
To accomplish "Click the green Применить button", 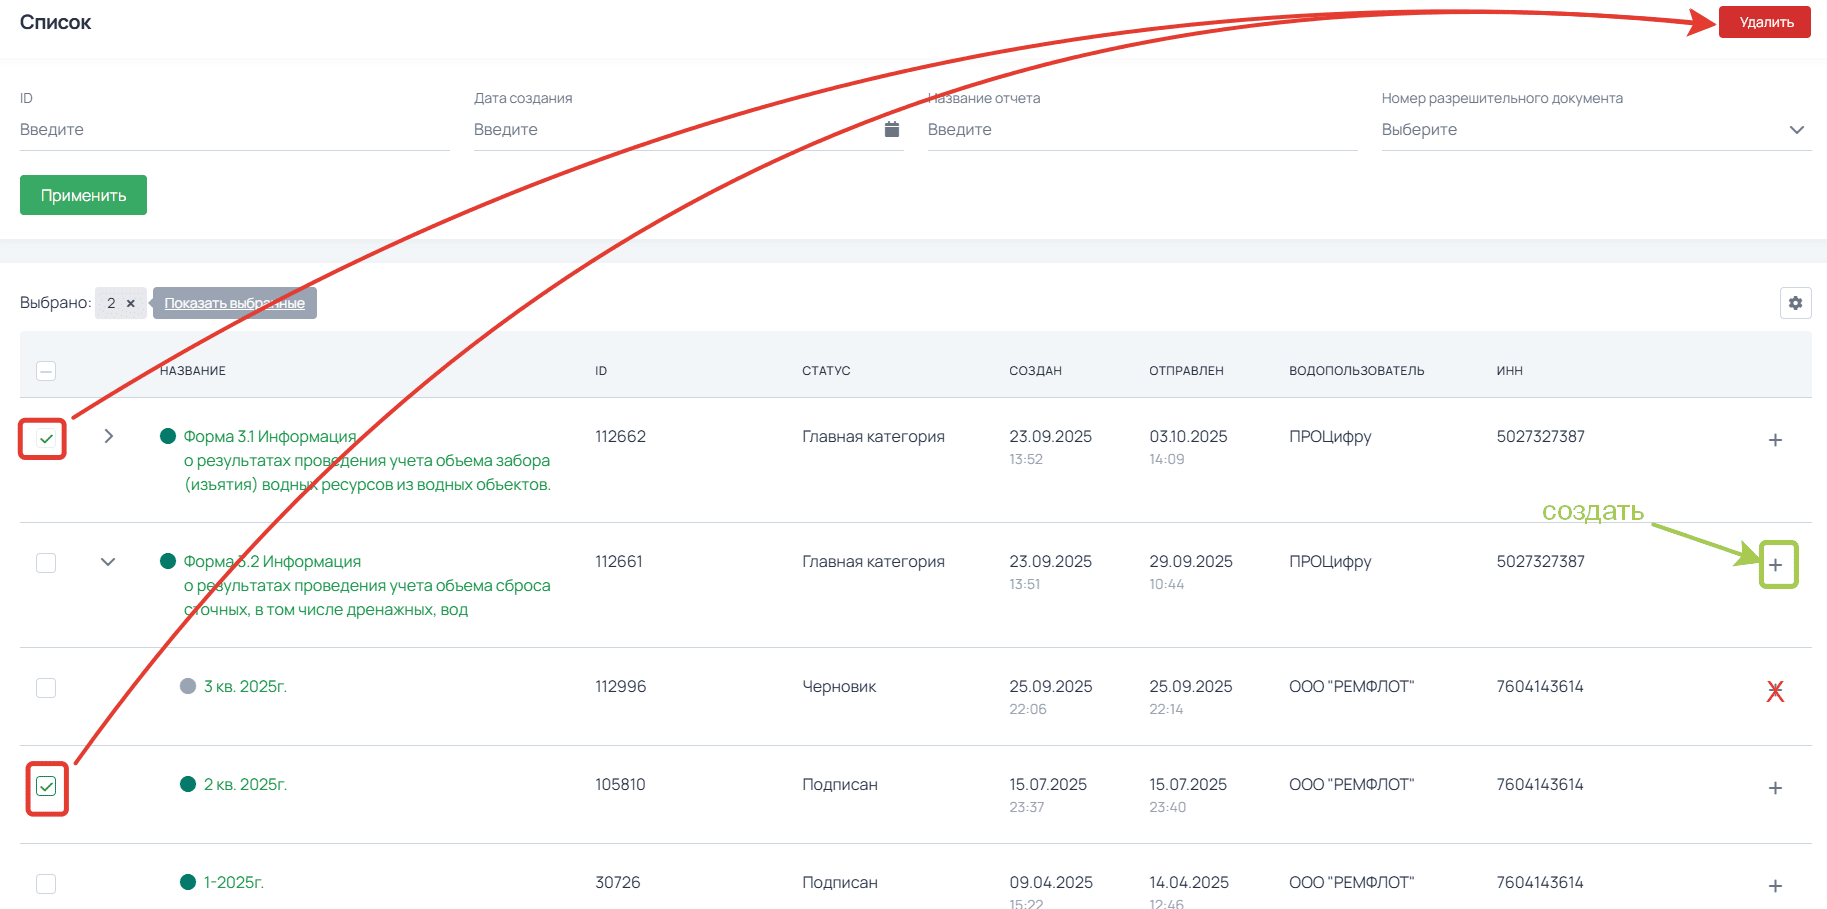I will coord(83,195).
